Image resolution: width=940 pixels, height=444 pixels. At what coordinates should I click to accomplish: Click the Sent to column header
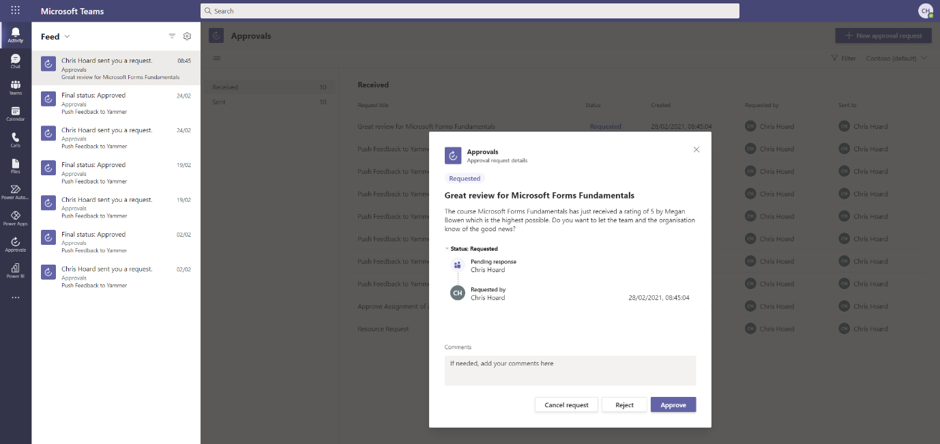tap(847, 105)
